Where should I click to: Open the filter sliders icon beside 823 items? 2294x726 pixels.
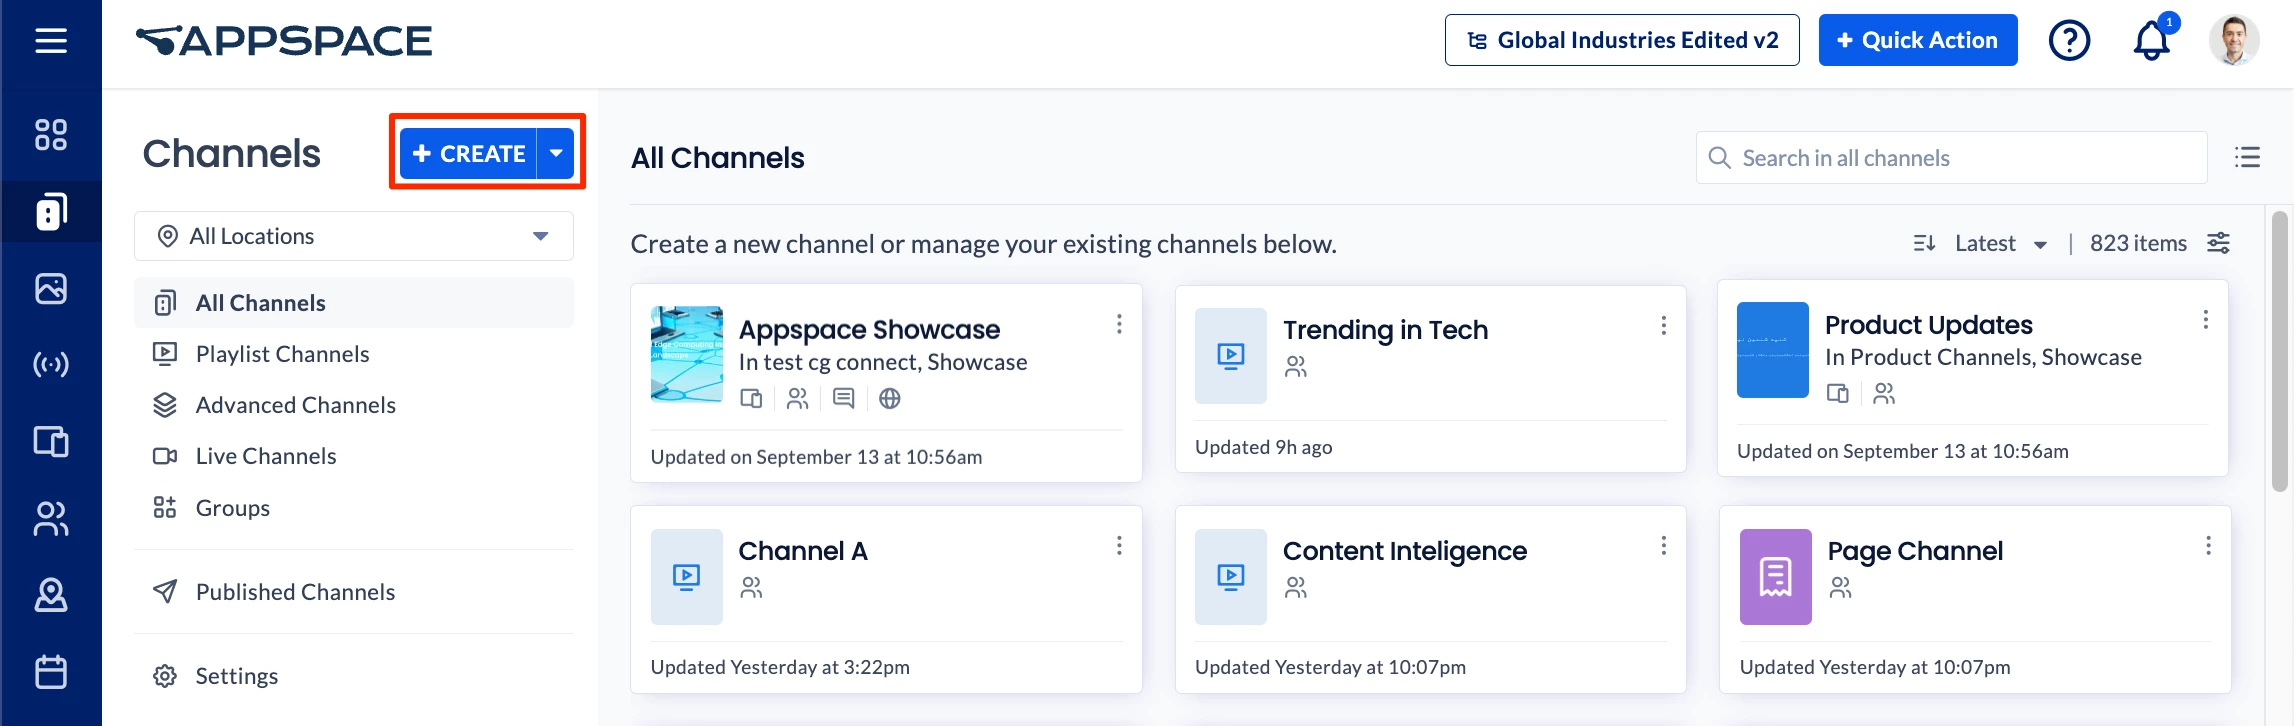[2218, 243]
